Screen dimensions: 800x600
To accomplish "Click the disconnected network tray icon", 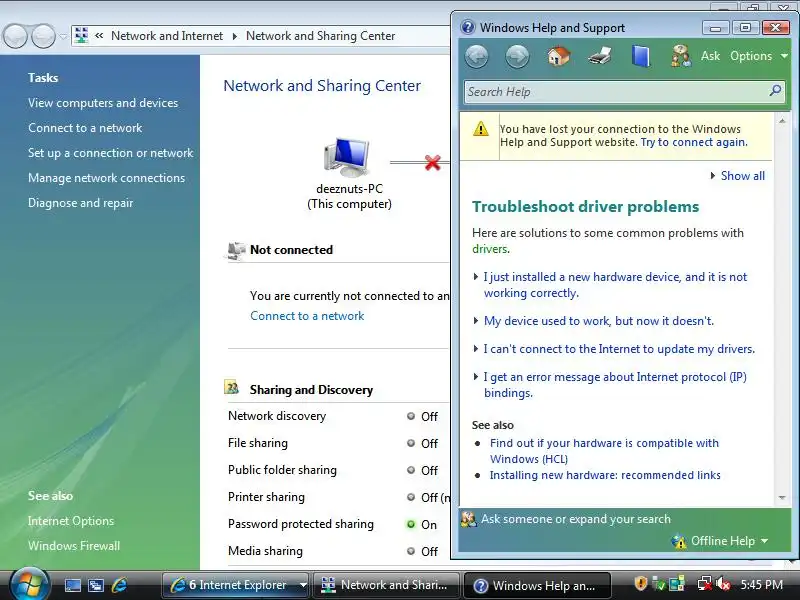I will click(705, 584).
